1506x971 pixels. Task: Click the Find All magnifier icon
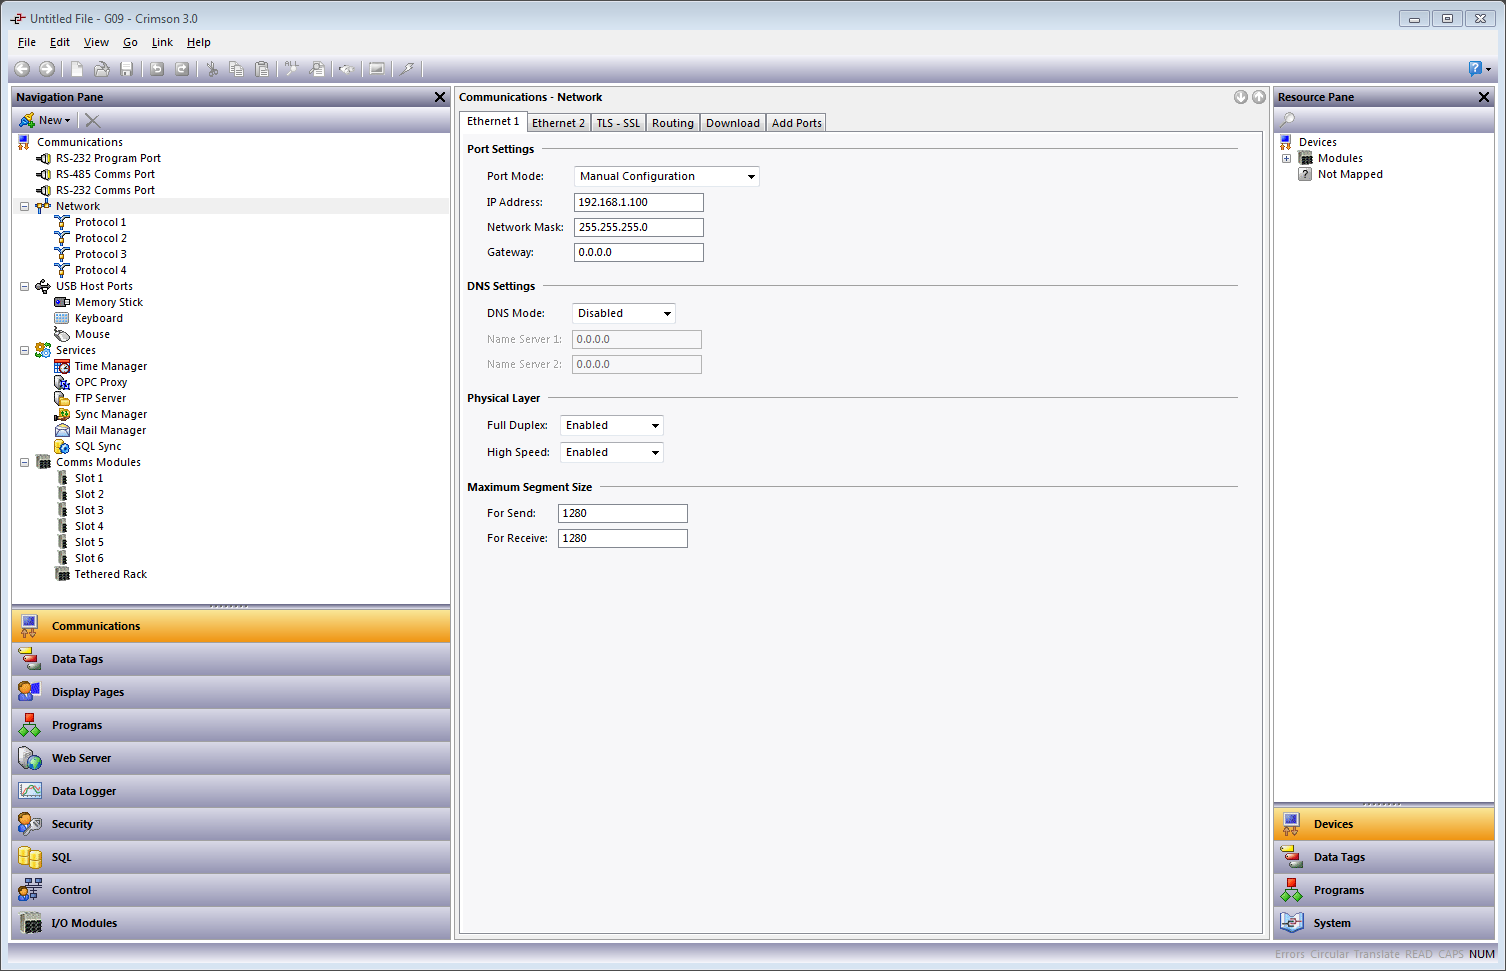click(292, 69)
